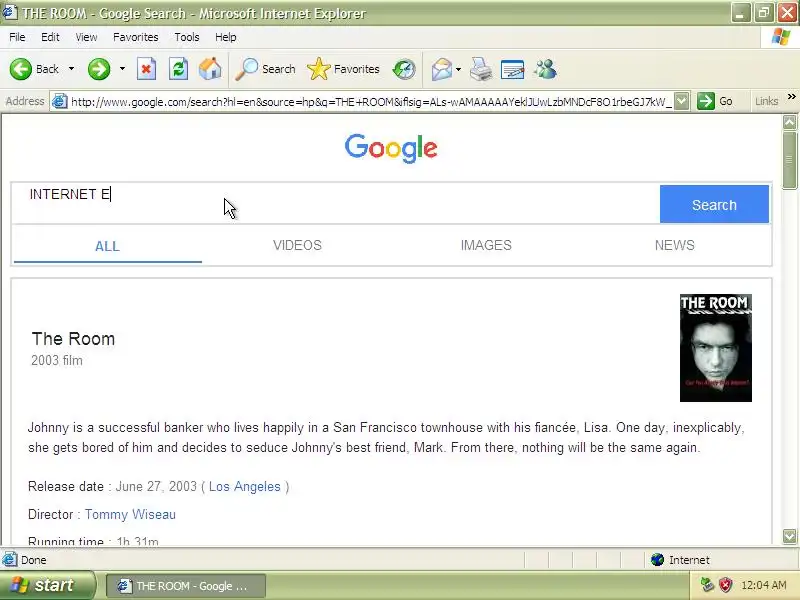
Task: Click the blue Search button
Action: click(x=714, y=204)
